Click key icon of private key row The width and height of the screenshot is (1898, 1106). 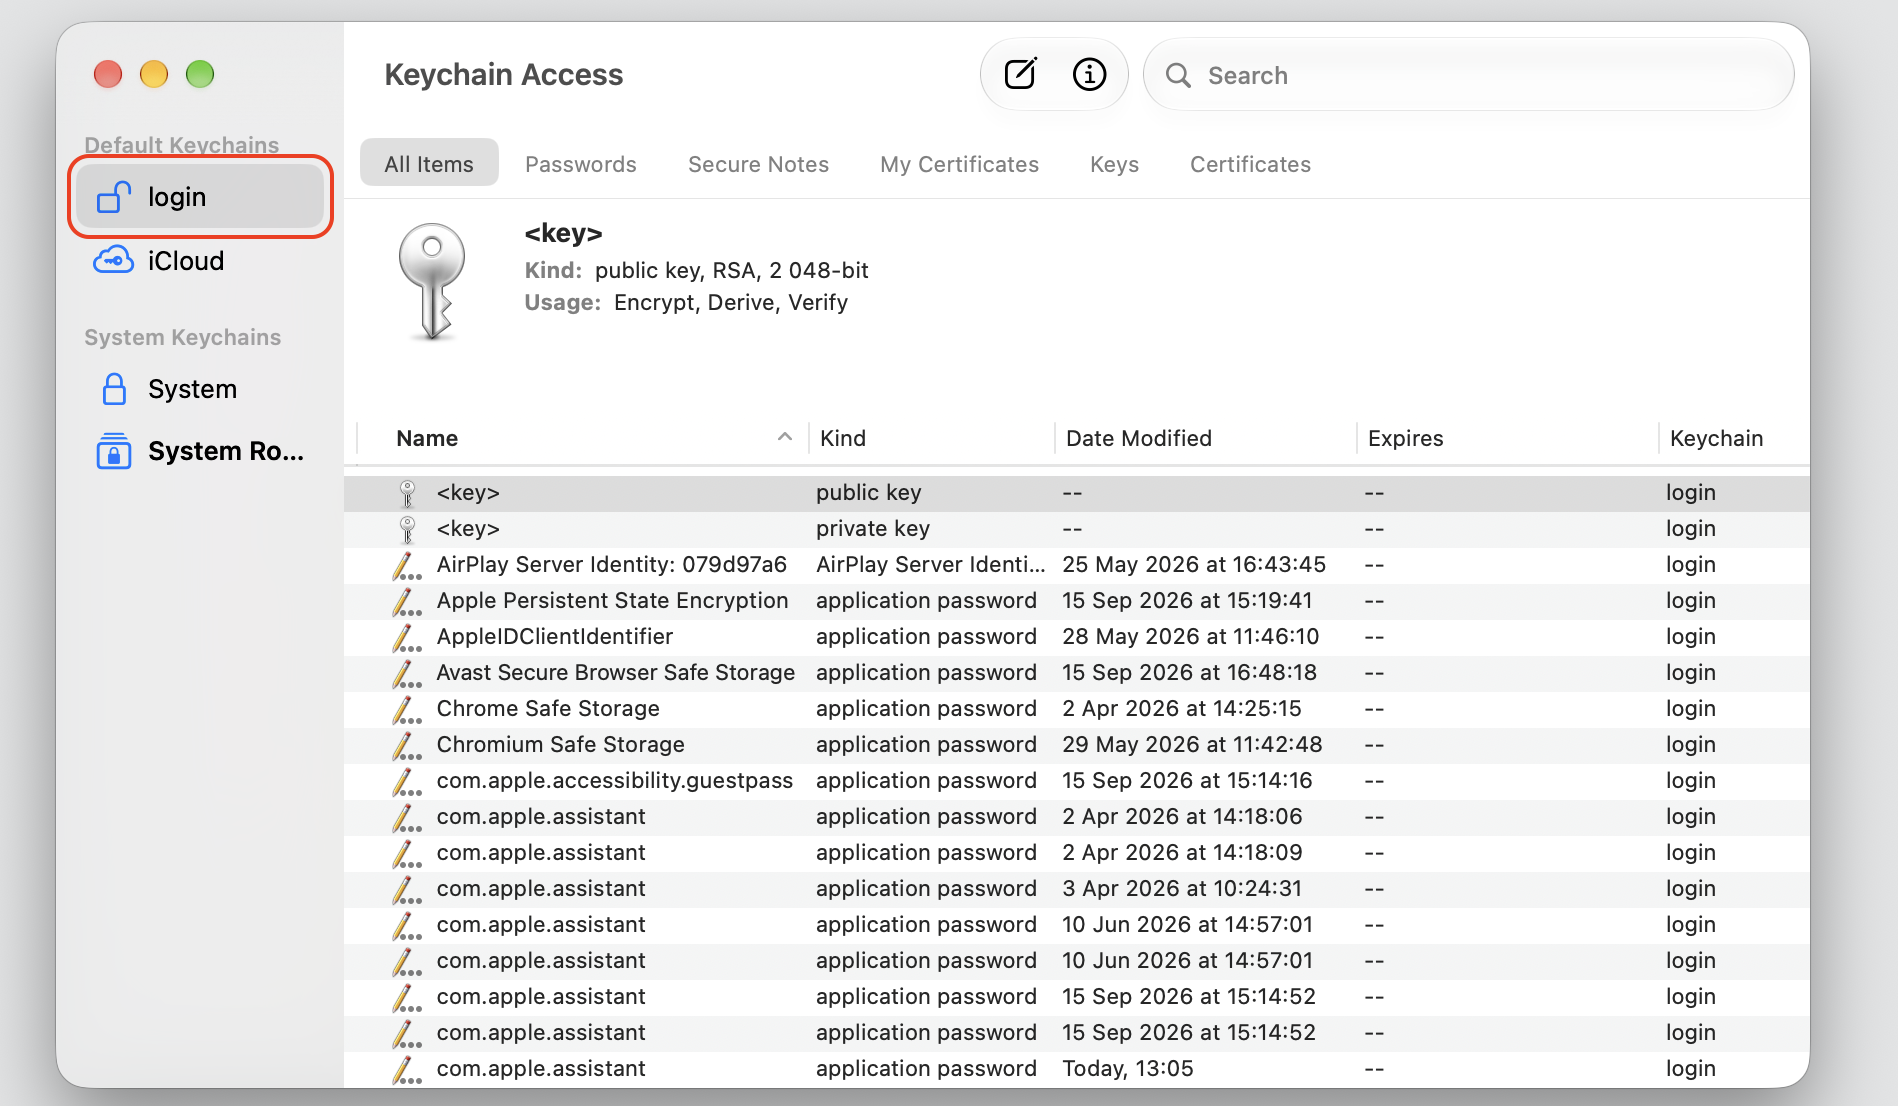coord(407,529)
